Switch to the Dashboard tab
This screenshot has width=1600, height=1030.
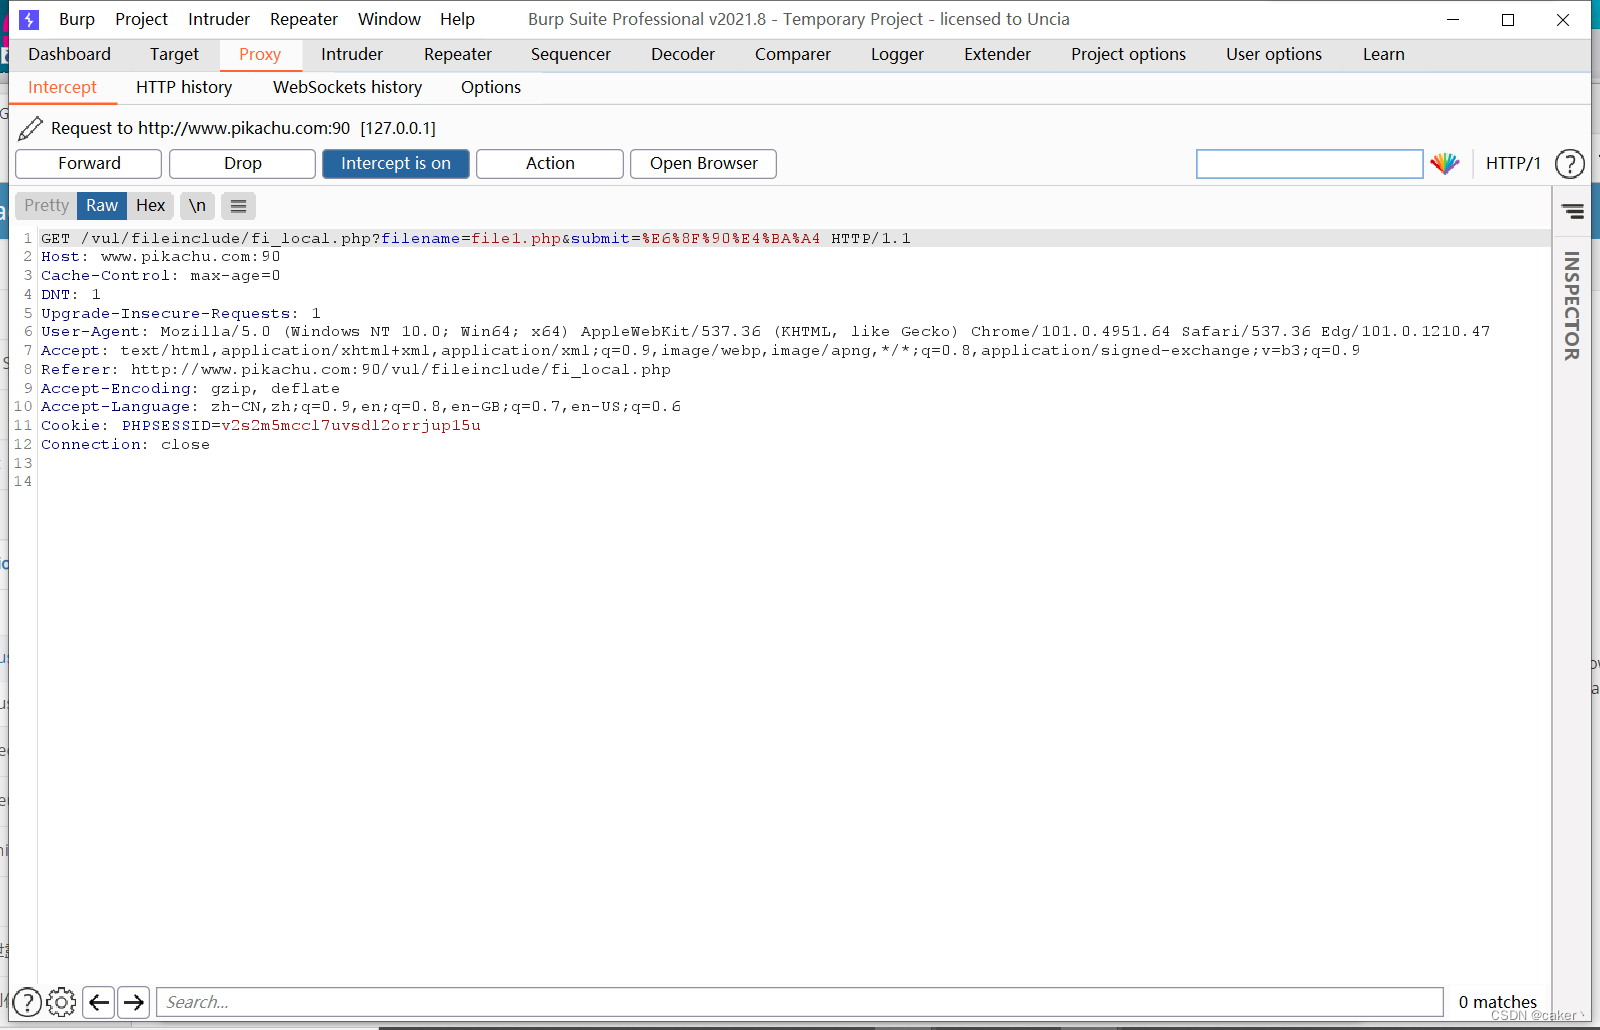pos(69,54)
